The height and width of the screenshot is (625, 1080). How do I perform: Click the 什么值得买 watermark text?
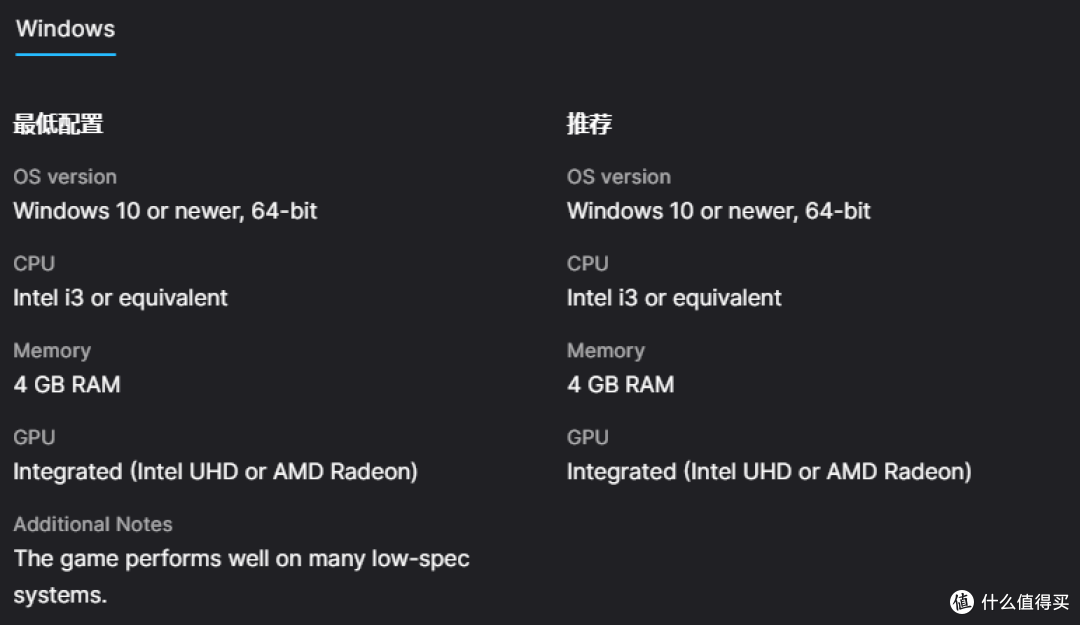[x=1025, y=602]
